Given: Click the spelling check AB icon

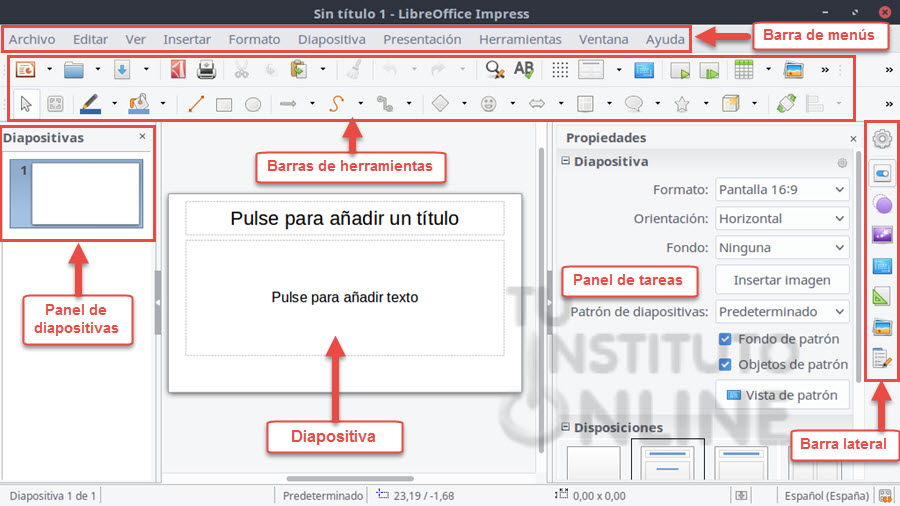Looking at the screenshot, I should [523, 70].
